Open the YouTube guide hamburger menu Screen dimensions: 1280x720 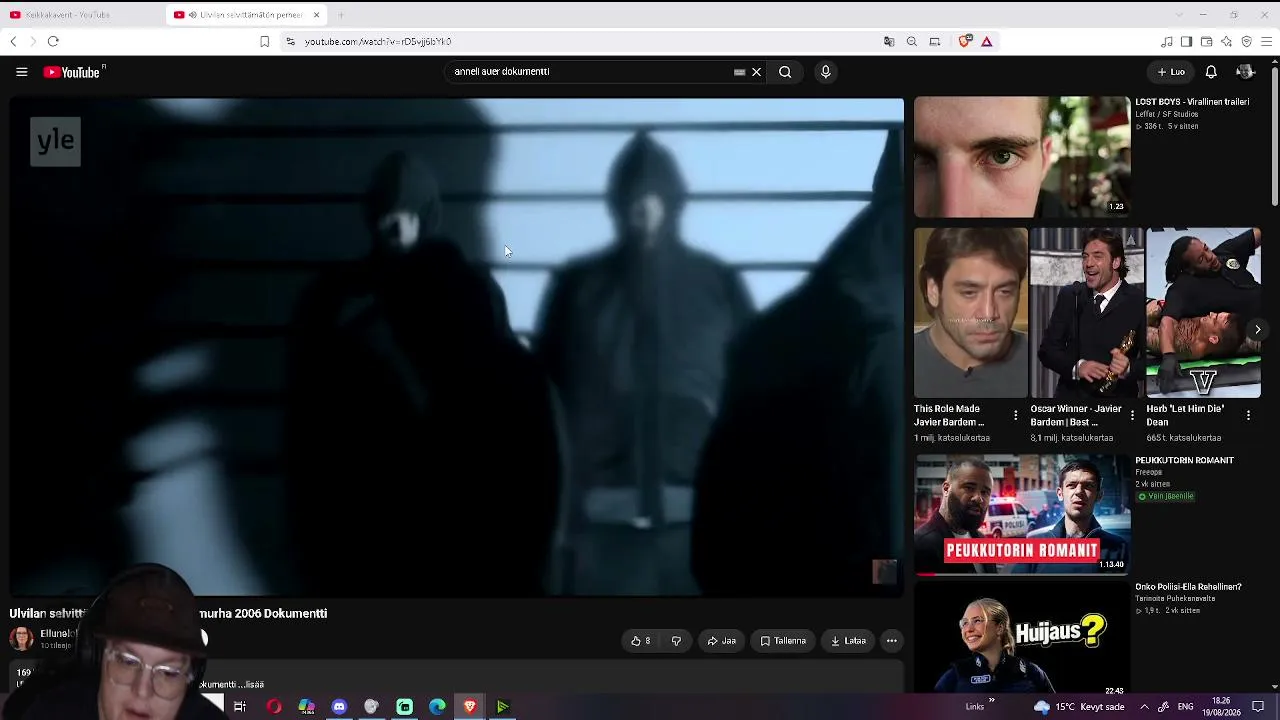point(21,72)
